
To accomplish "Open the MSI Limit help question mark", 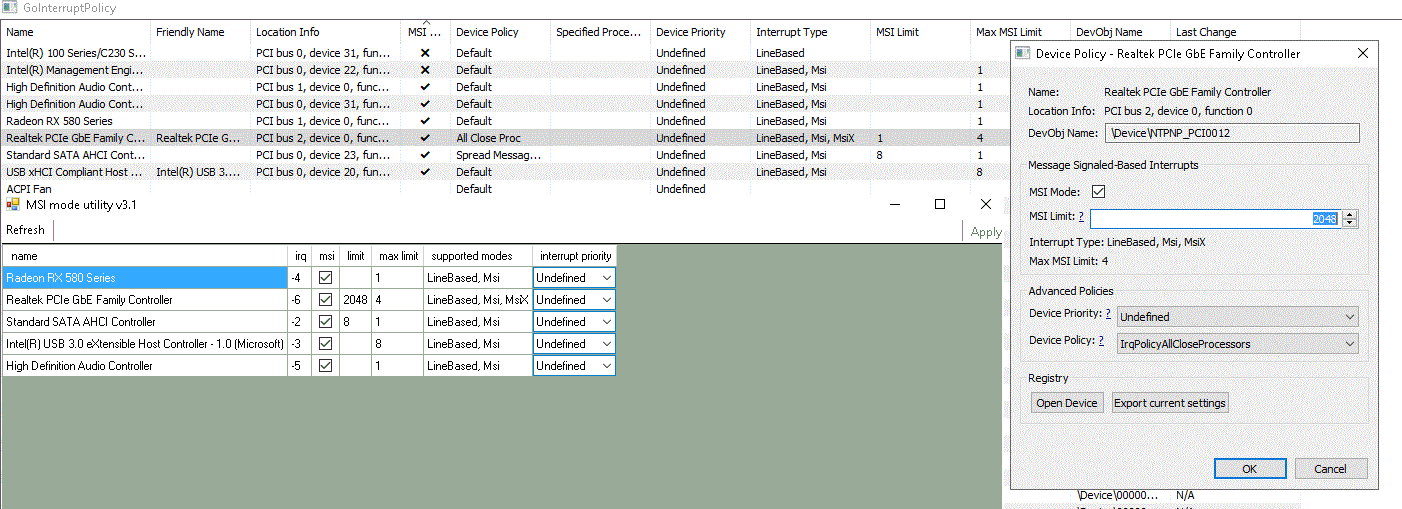I will 1081,217.
